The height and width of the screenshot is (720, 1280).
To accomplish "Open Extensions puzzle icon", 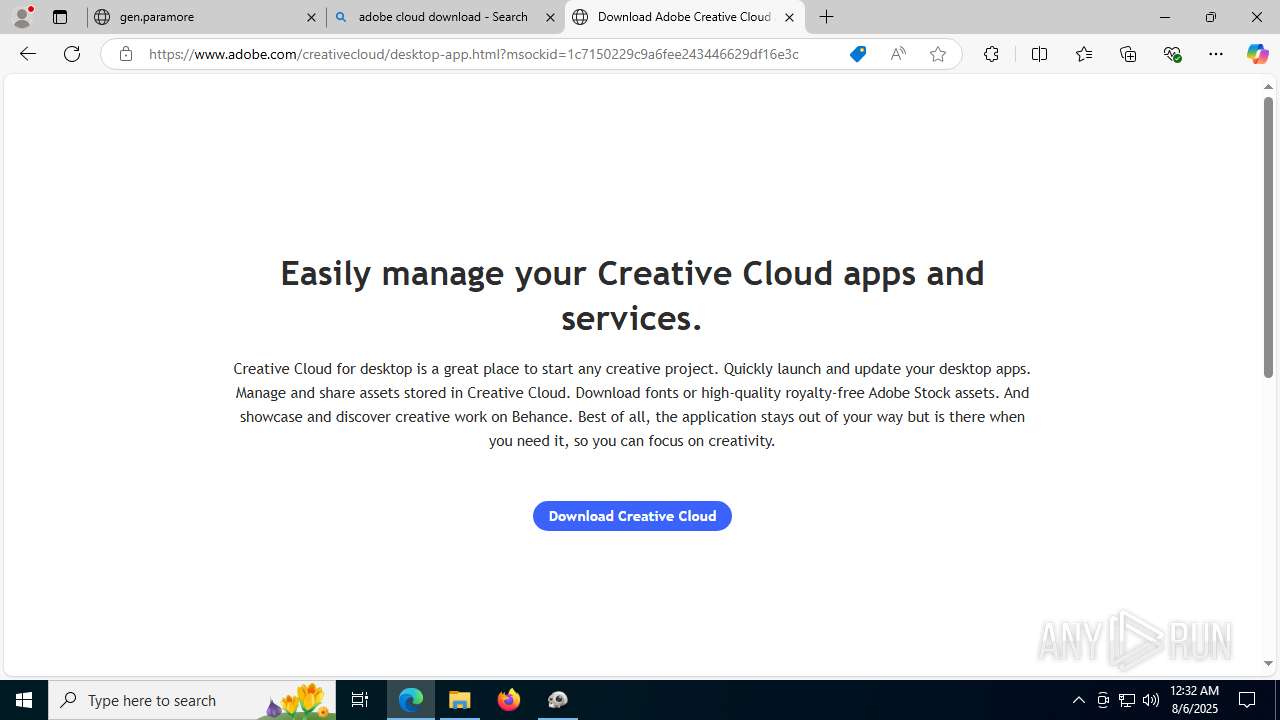I will click(991, 54).
